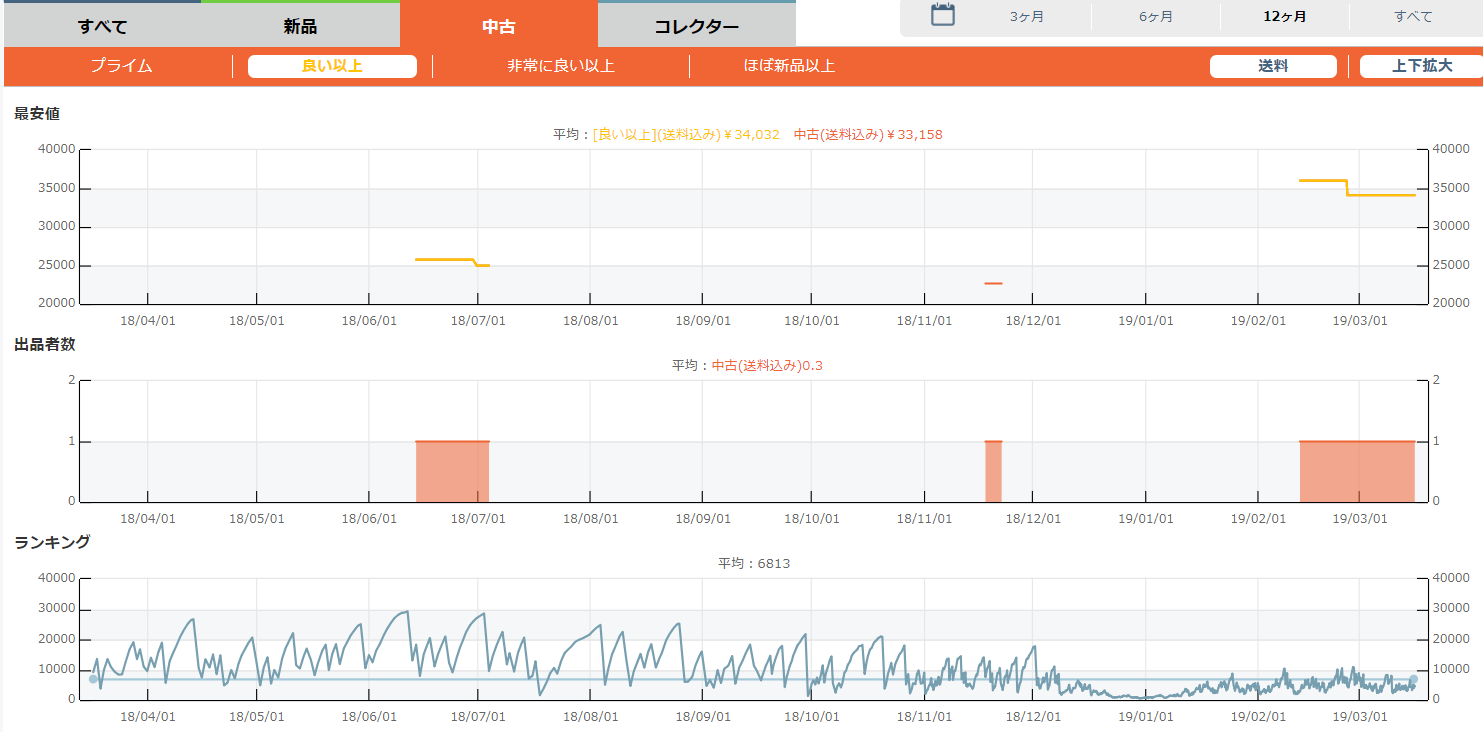Enable the プライム filter
This screenshot has width=1483, height=732.
click(x=121, y=66)
